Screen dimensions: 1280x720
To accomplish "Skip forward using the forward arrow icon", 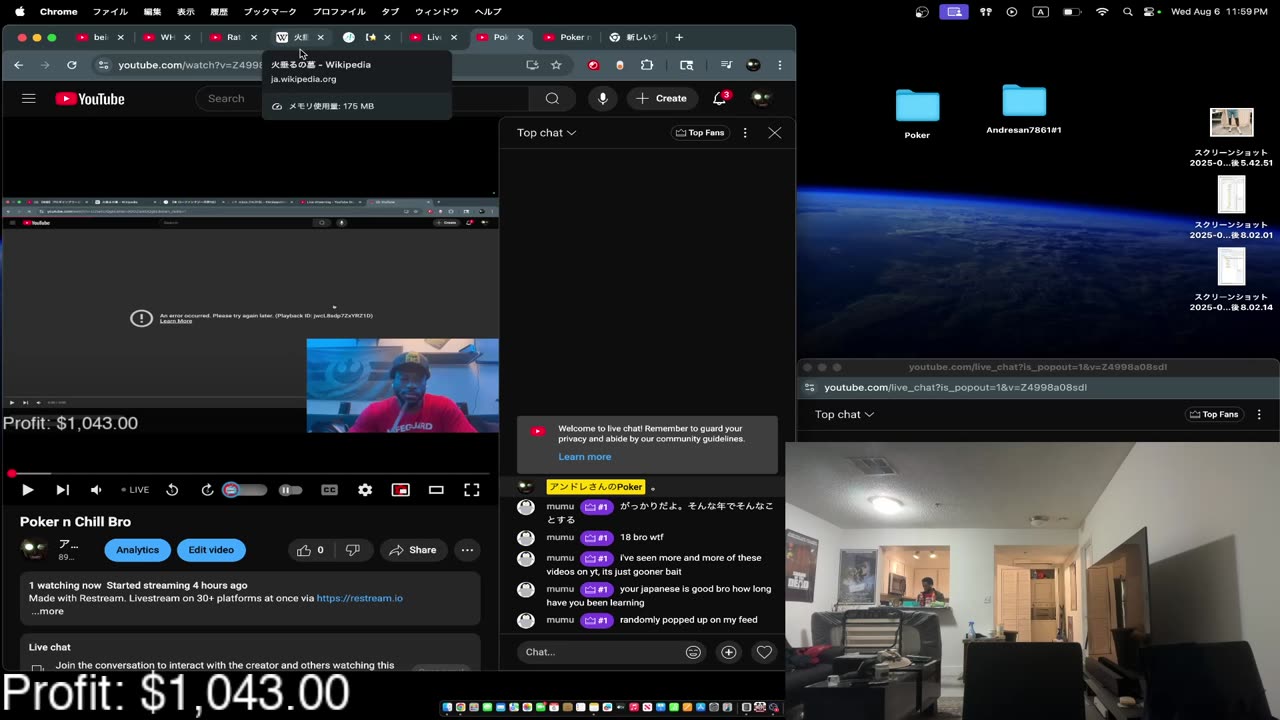I will (x=207, y=490).
